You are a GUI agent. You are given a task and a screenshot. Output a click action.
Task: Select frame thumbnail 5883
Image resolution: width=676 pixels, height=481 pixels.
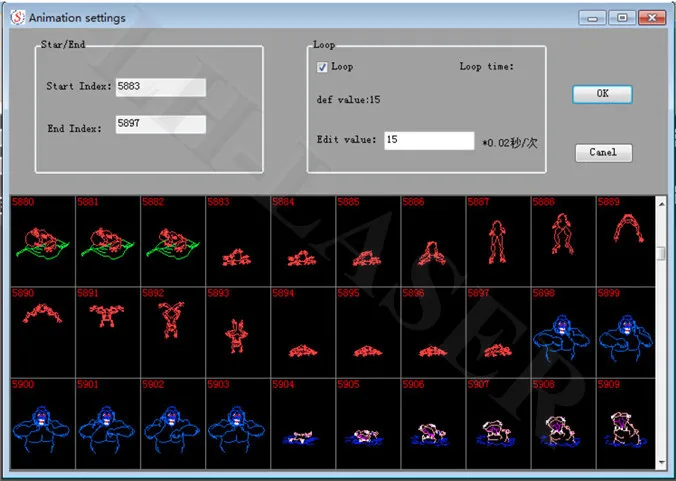coord(238,241)
